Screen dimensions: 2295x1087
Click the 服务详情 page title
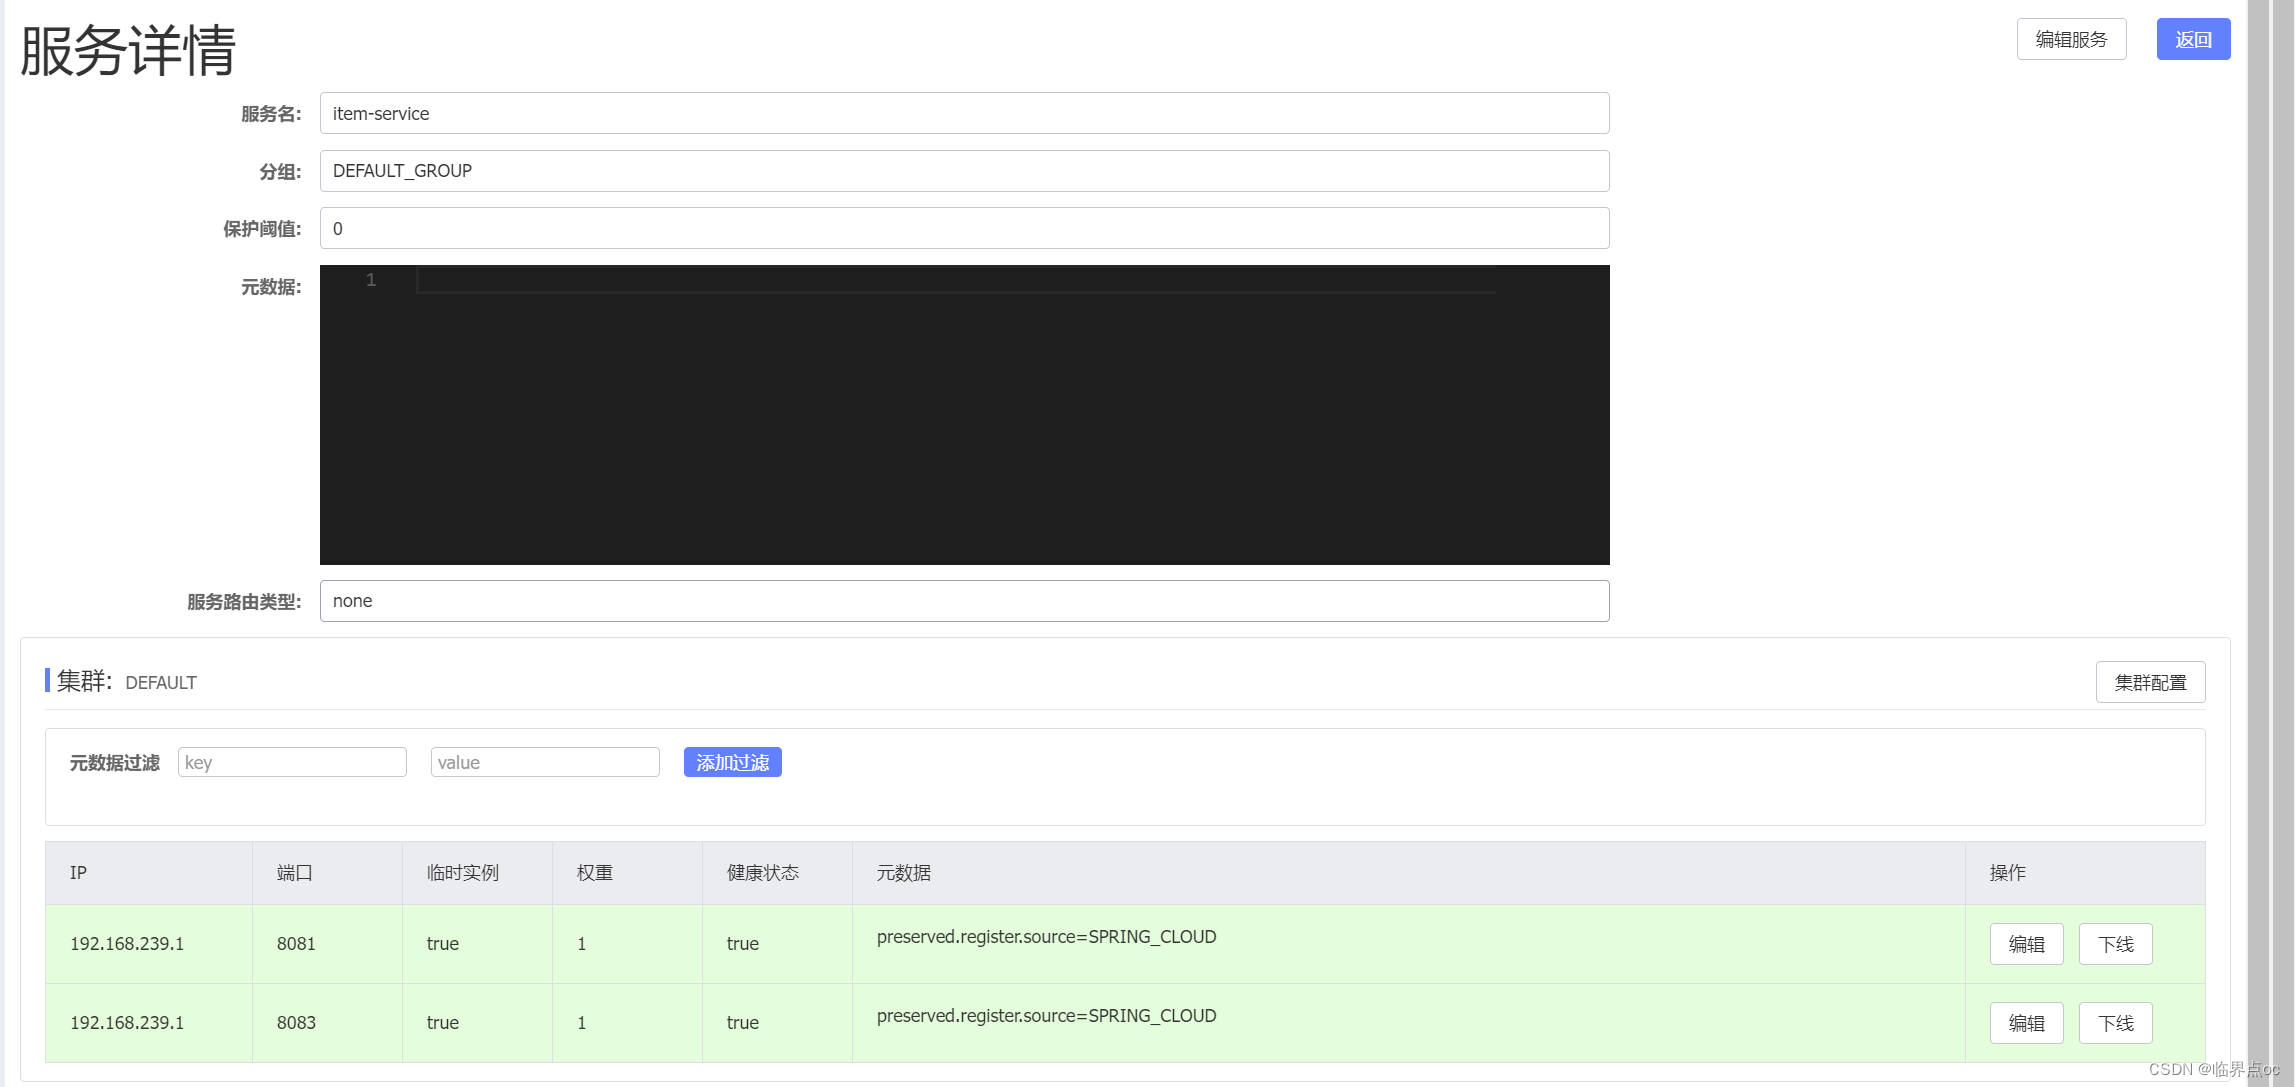pos(128,50)
